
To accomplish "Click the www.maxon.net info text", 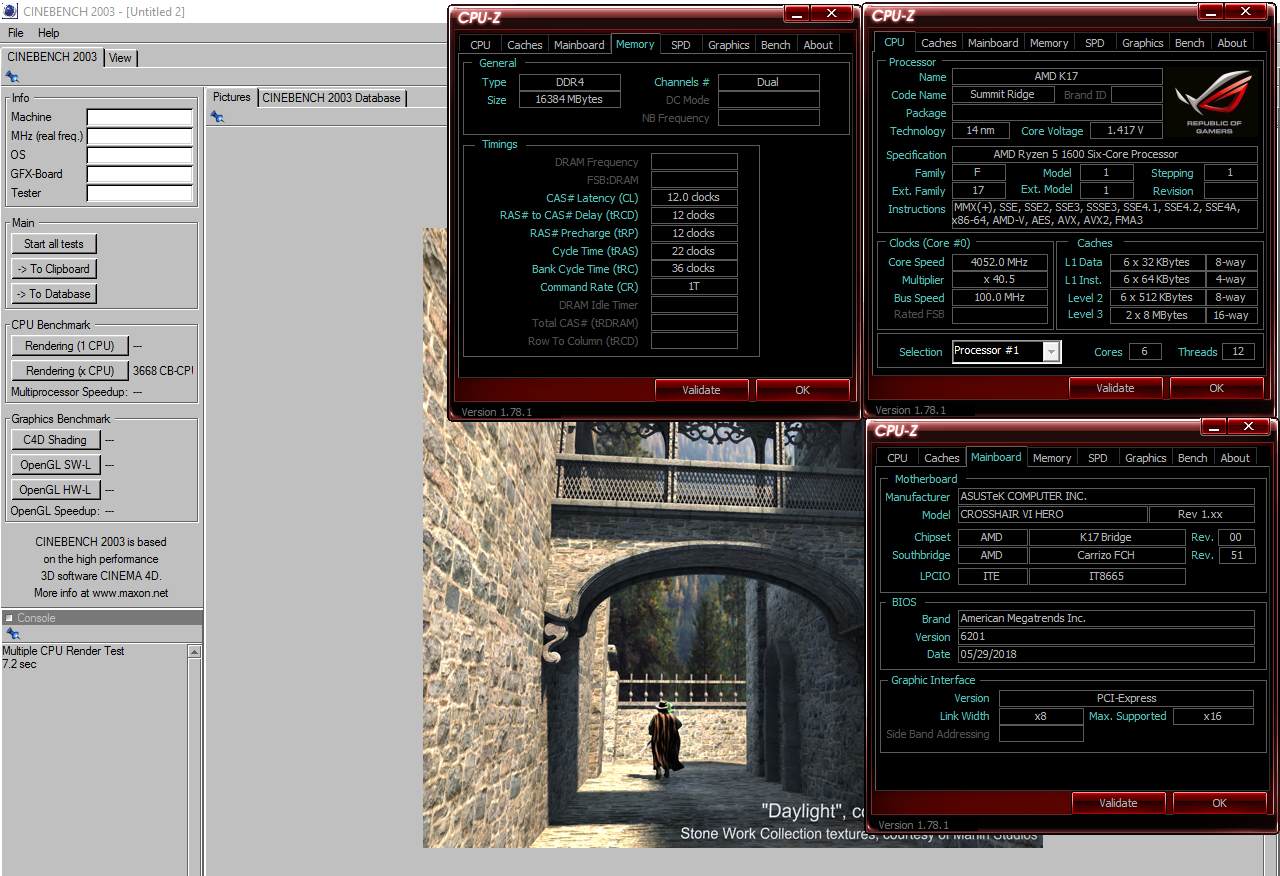I will click(x=130, y=594).
